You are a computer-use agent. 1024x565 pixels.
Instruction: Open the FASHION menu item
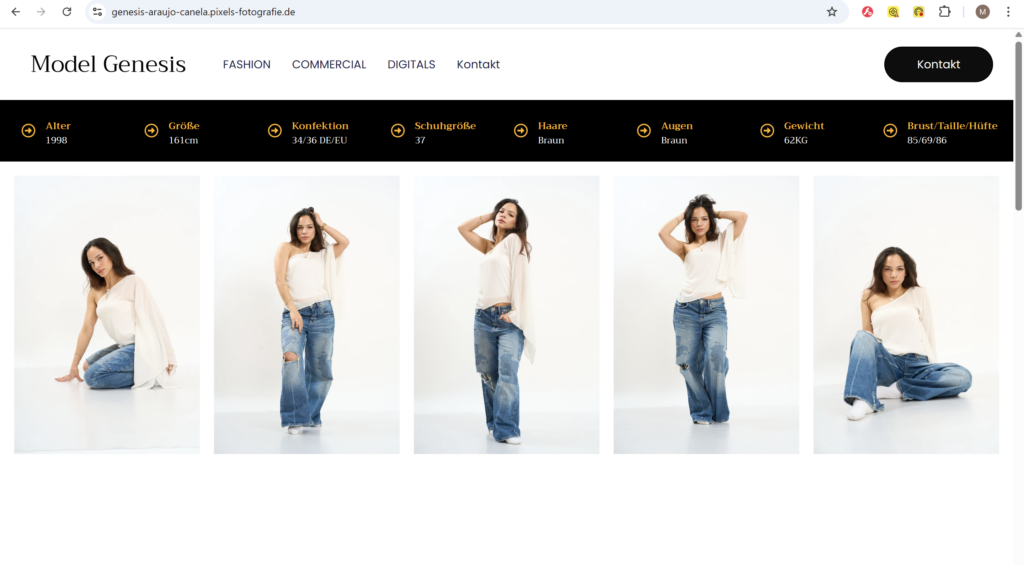246,65
